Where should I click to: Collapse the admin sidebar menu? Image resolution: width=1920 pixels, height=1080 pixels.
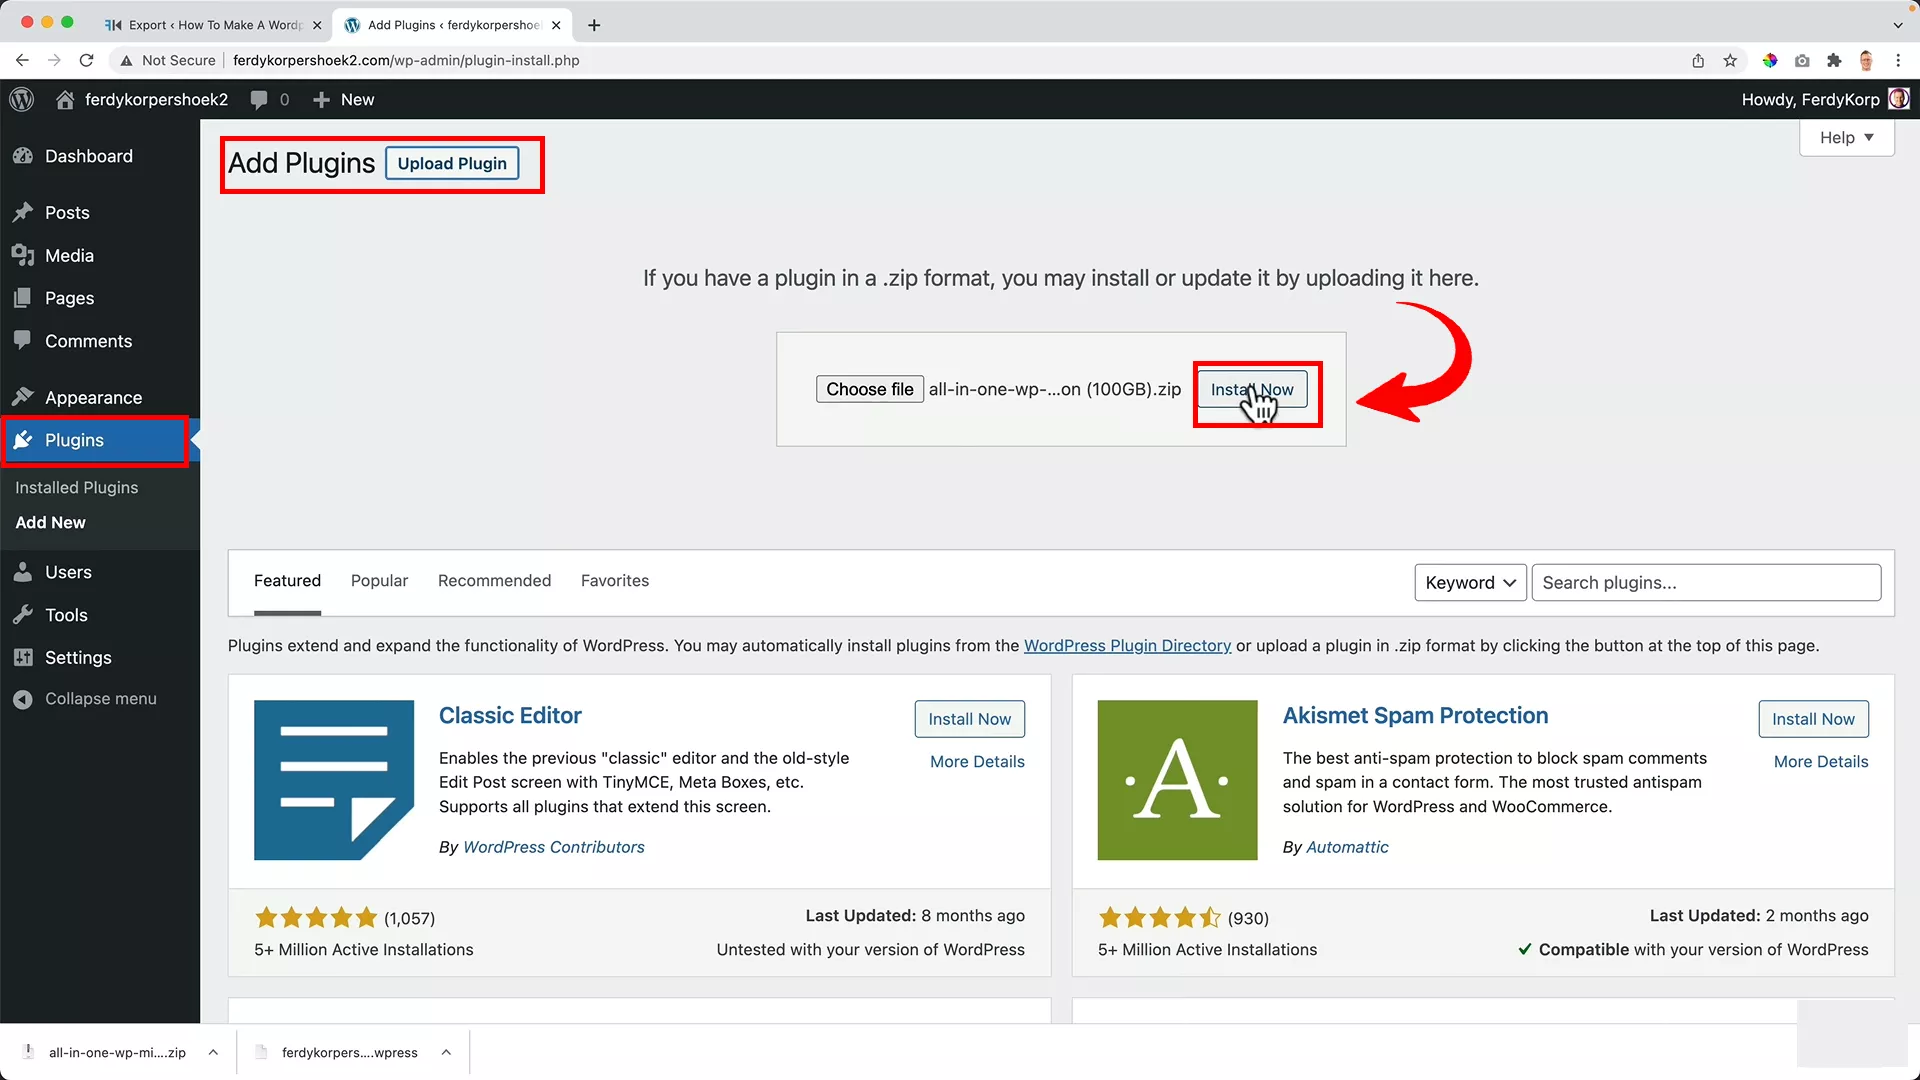[x=100, y=698]
